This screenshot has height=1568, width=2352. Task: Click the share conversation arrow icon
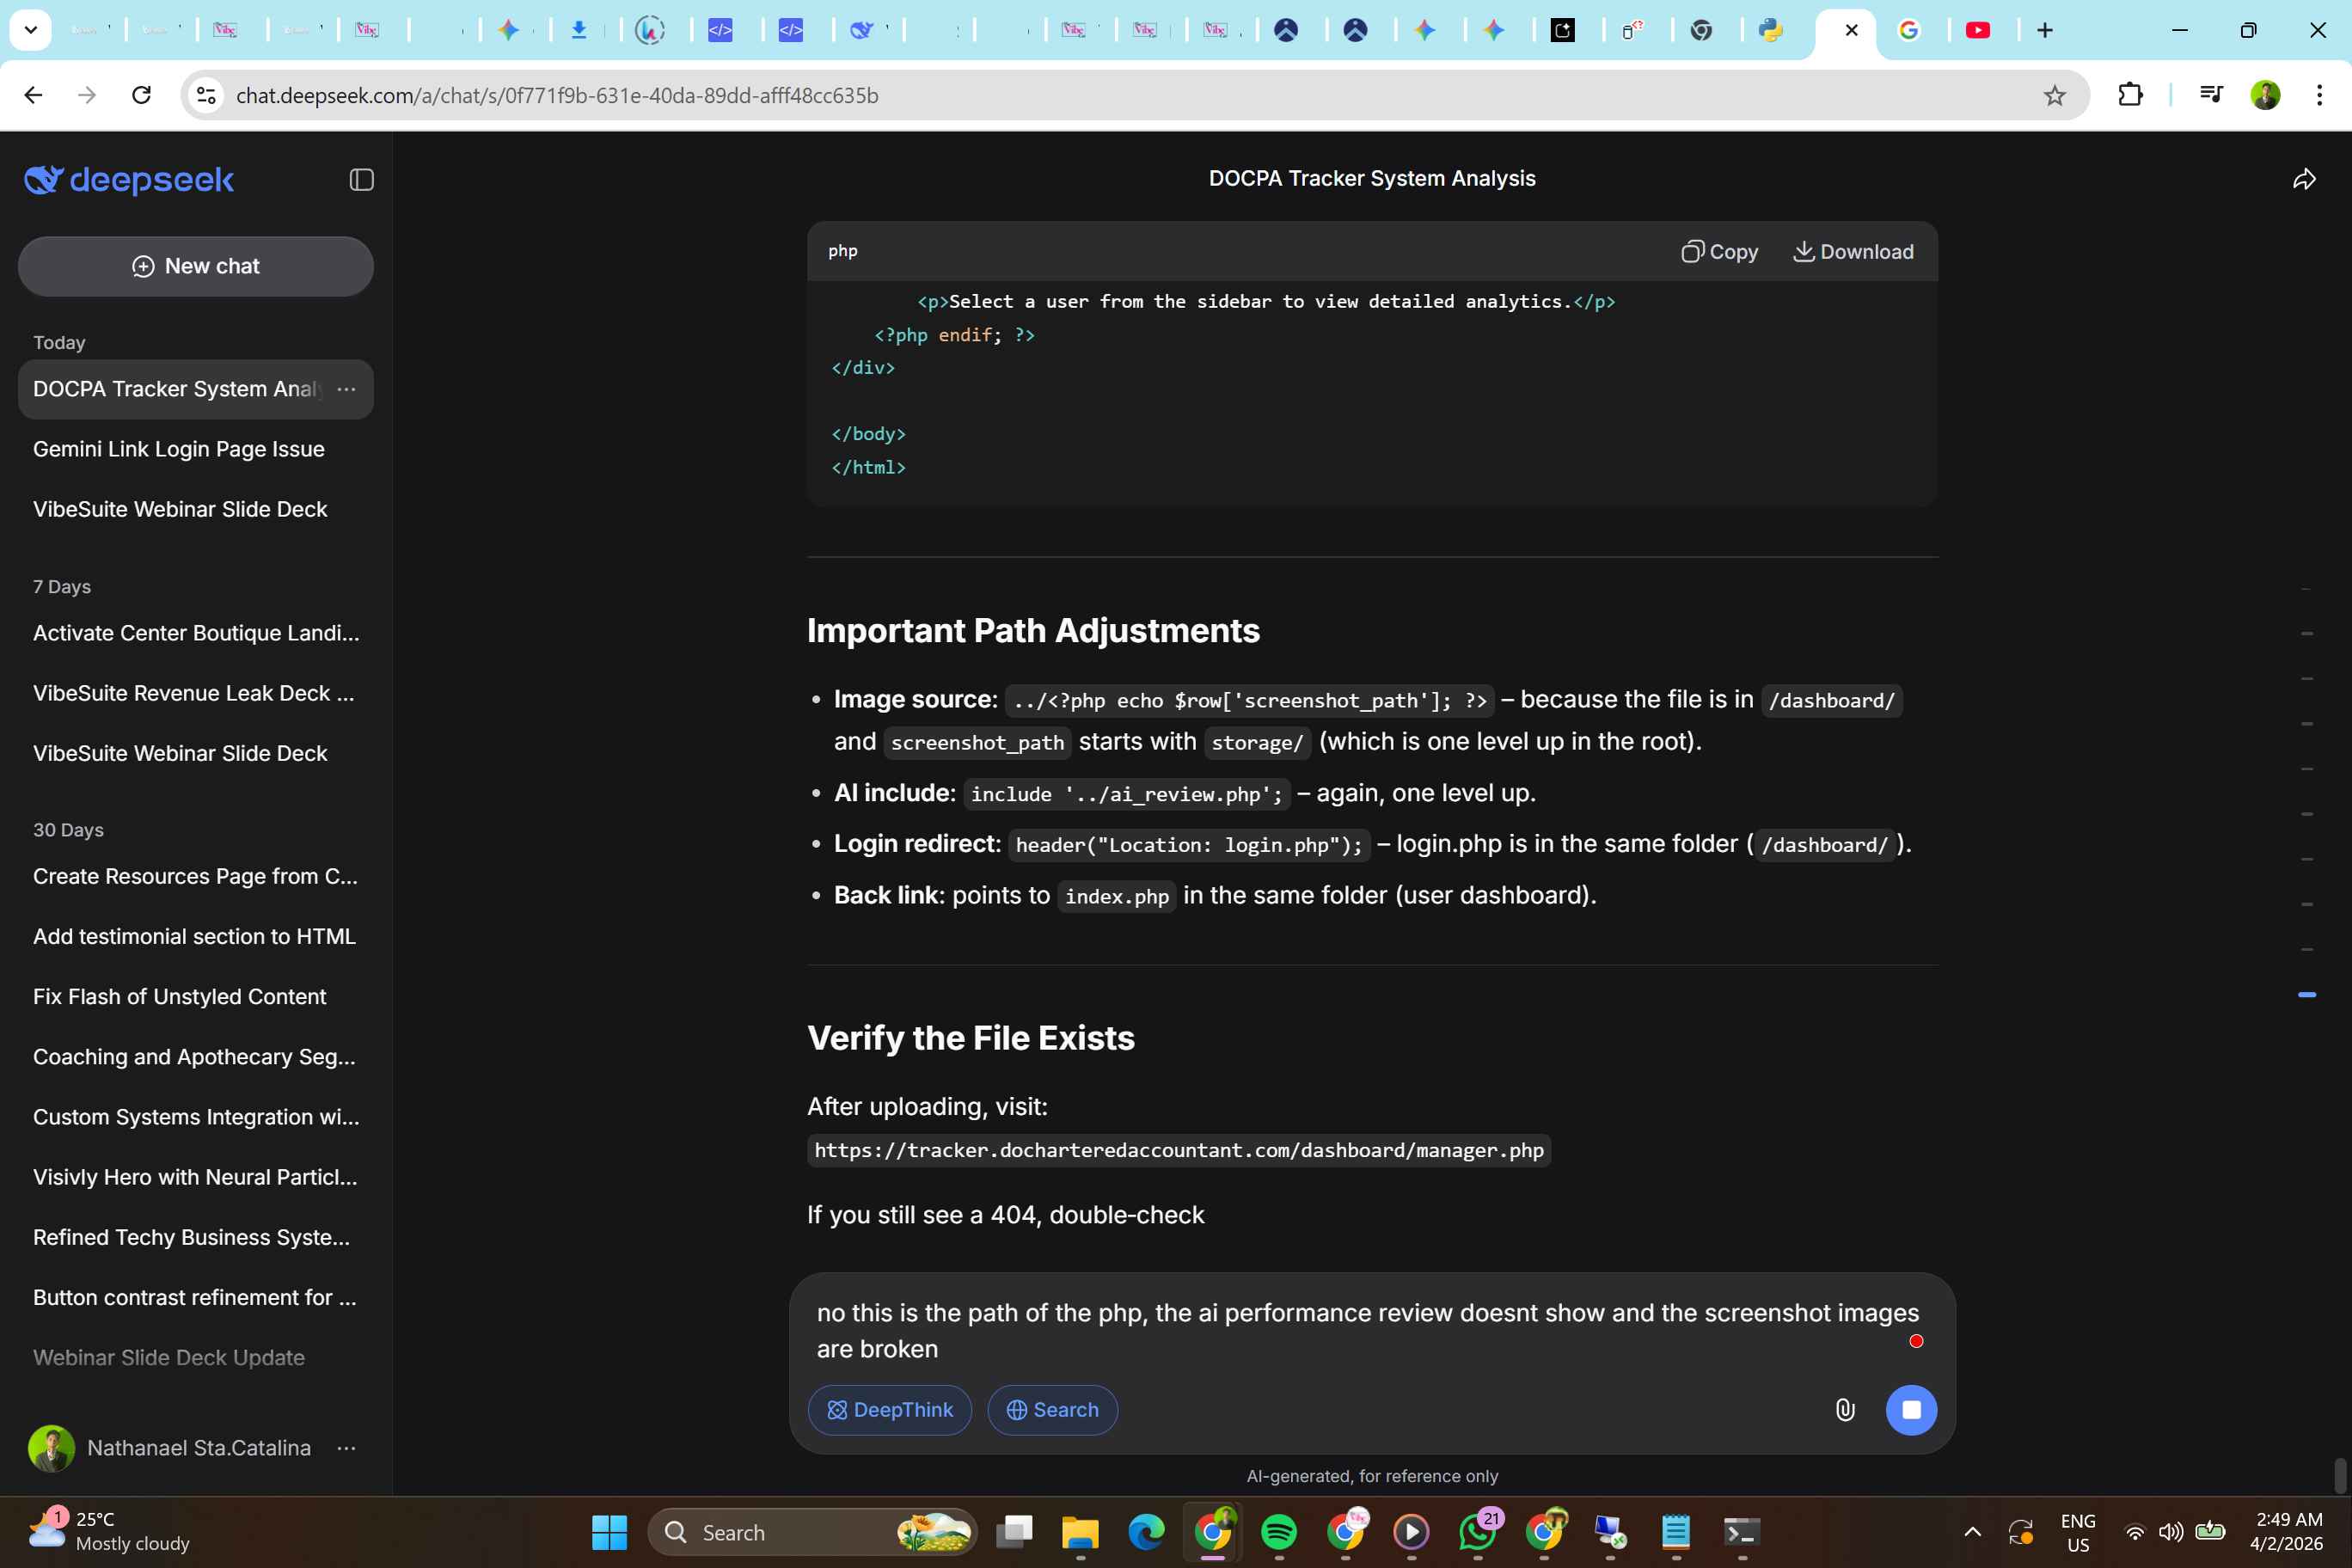coord(2303,180)
